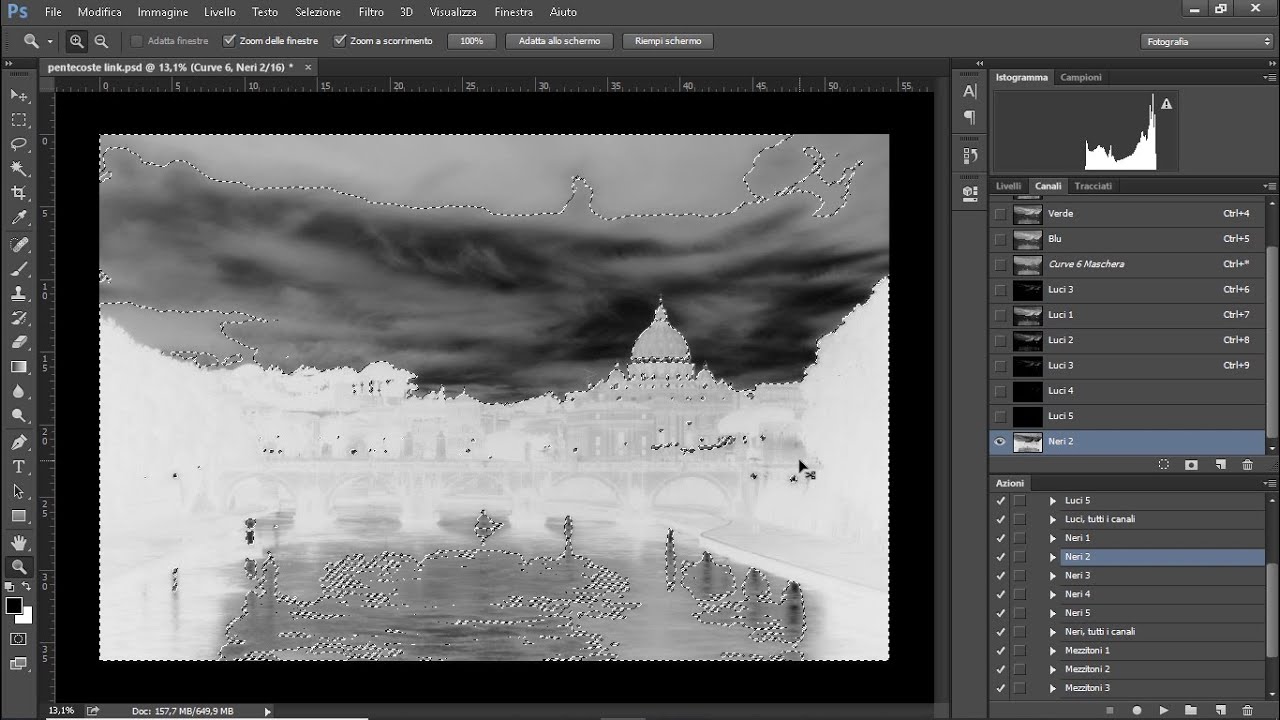This screenshot has width=1280, height=720.
Task: Toggle checkmark for Neri 1 action
Action: tap(1001, 538)
